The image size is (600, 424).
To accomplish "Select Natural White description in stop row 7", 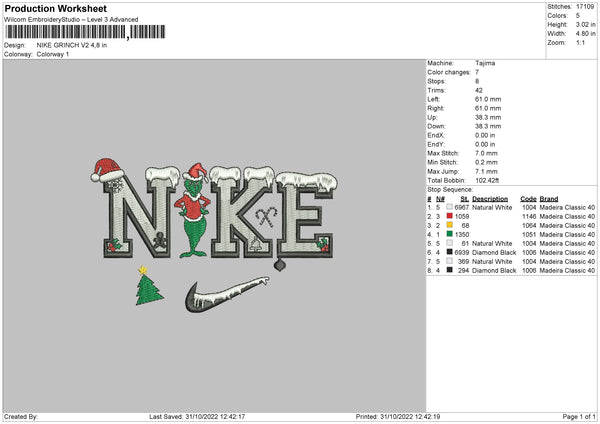I will 492,261.
